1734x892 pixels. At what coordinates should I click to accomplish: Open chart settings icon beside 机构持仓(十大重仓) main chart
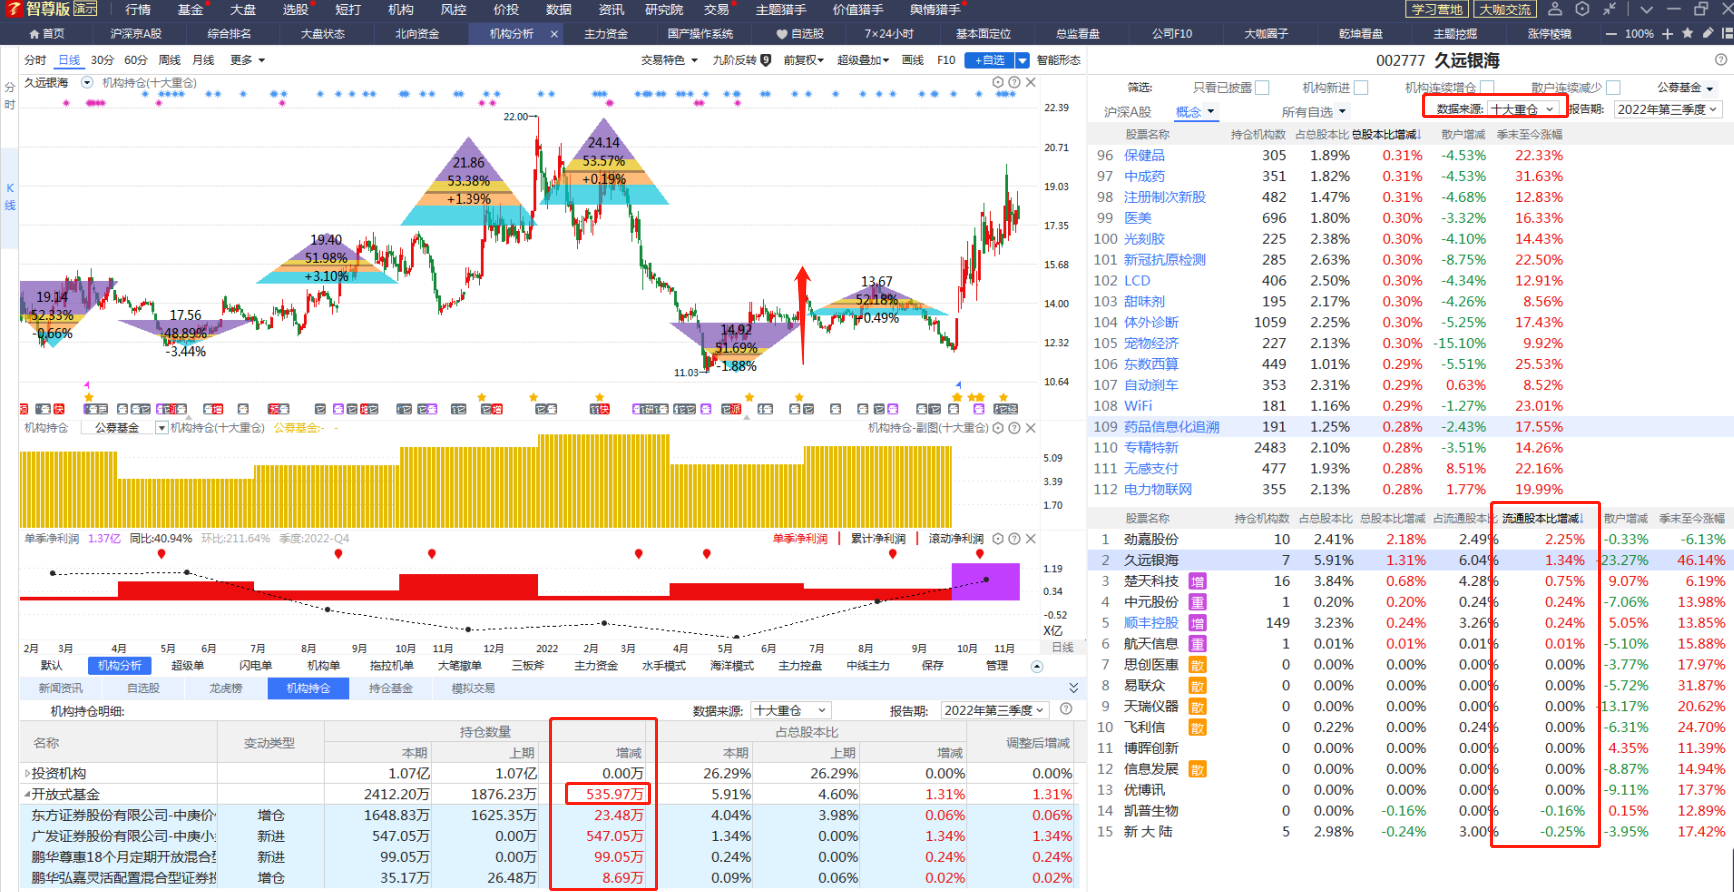pyautogui.click(x=998, y=83)
